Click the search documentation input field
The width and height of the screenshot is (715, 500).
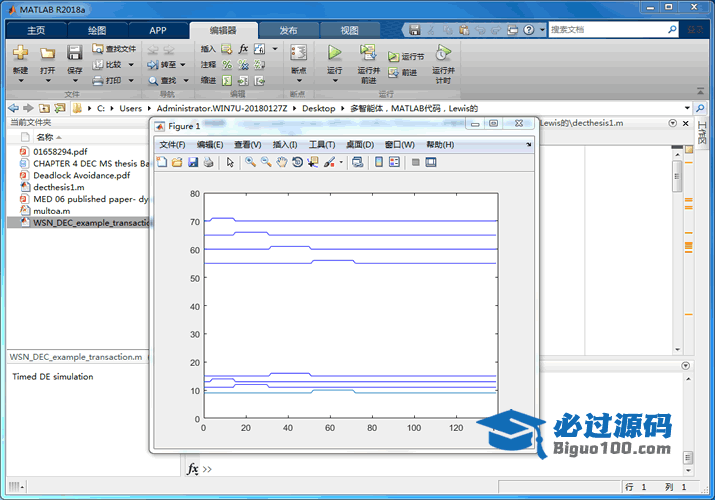point(607,30)
